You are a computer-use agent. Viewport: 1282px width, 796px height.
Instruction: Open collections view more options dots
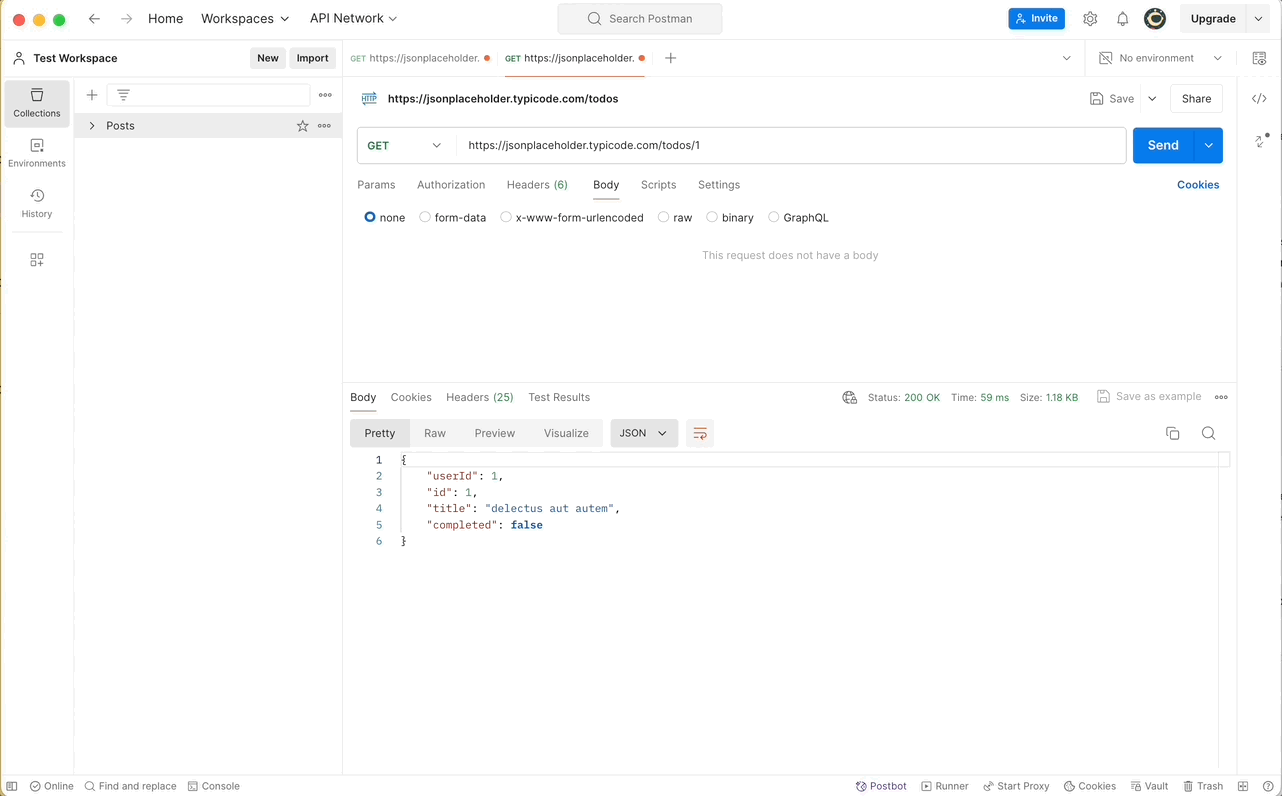coord(325,95)
